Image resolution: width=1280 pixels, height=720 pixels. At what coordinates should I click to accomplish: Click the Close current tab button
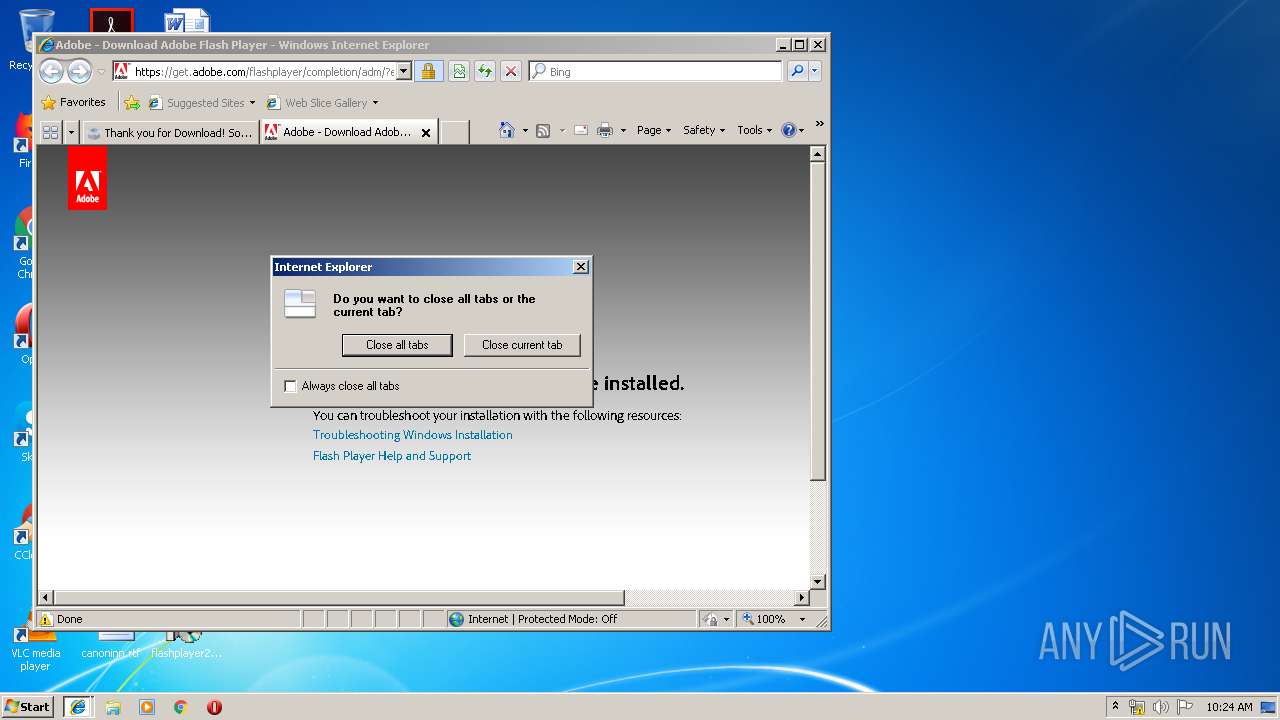coord(522,345)
